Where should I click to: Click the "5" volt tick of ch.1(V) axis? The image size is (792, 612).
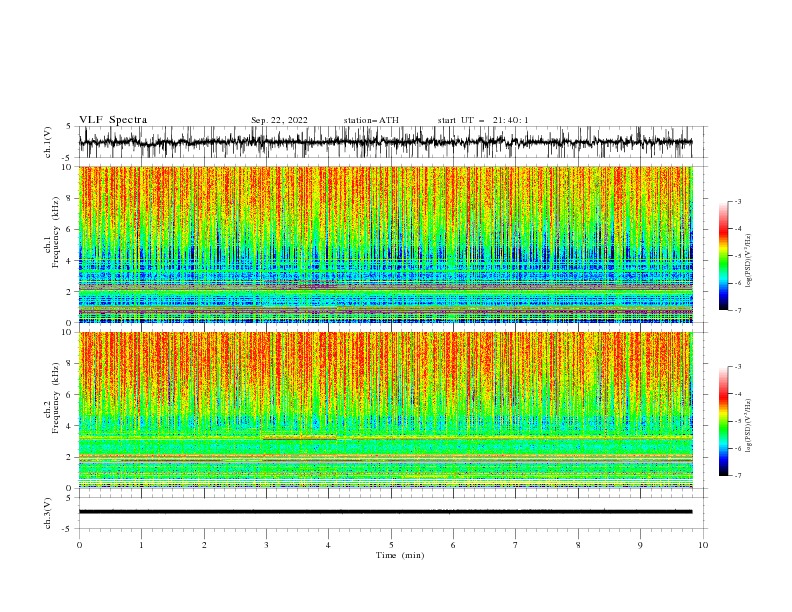(x=68, y=127)
